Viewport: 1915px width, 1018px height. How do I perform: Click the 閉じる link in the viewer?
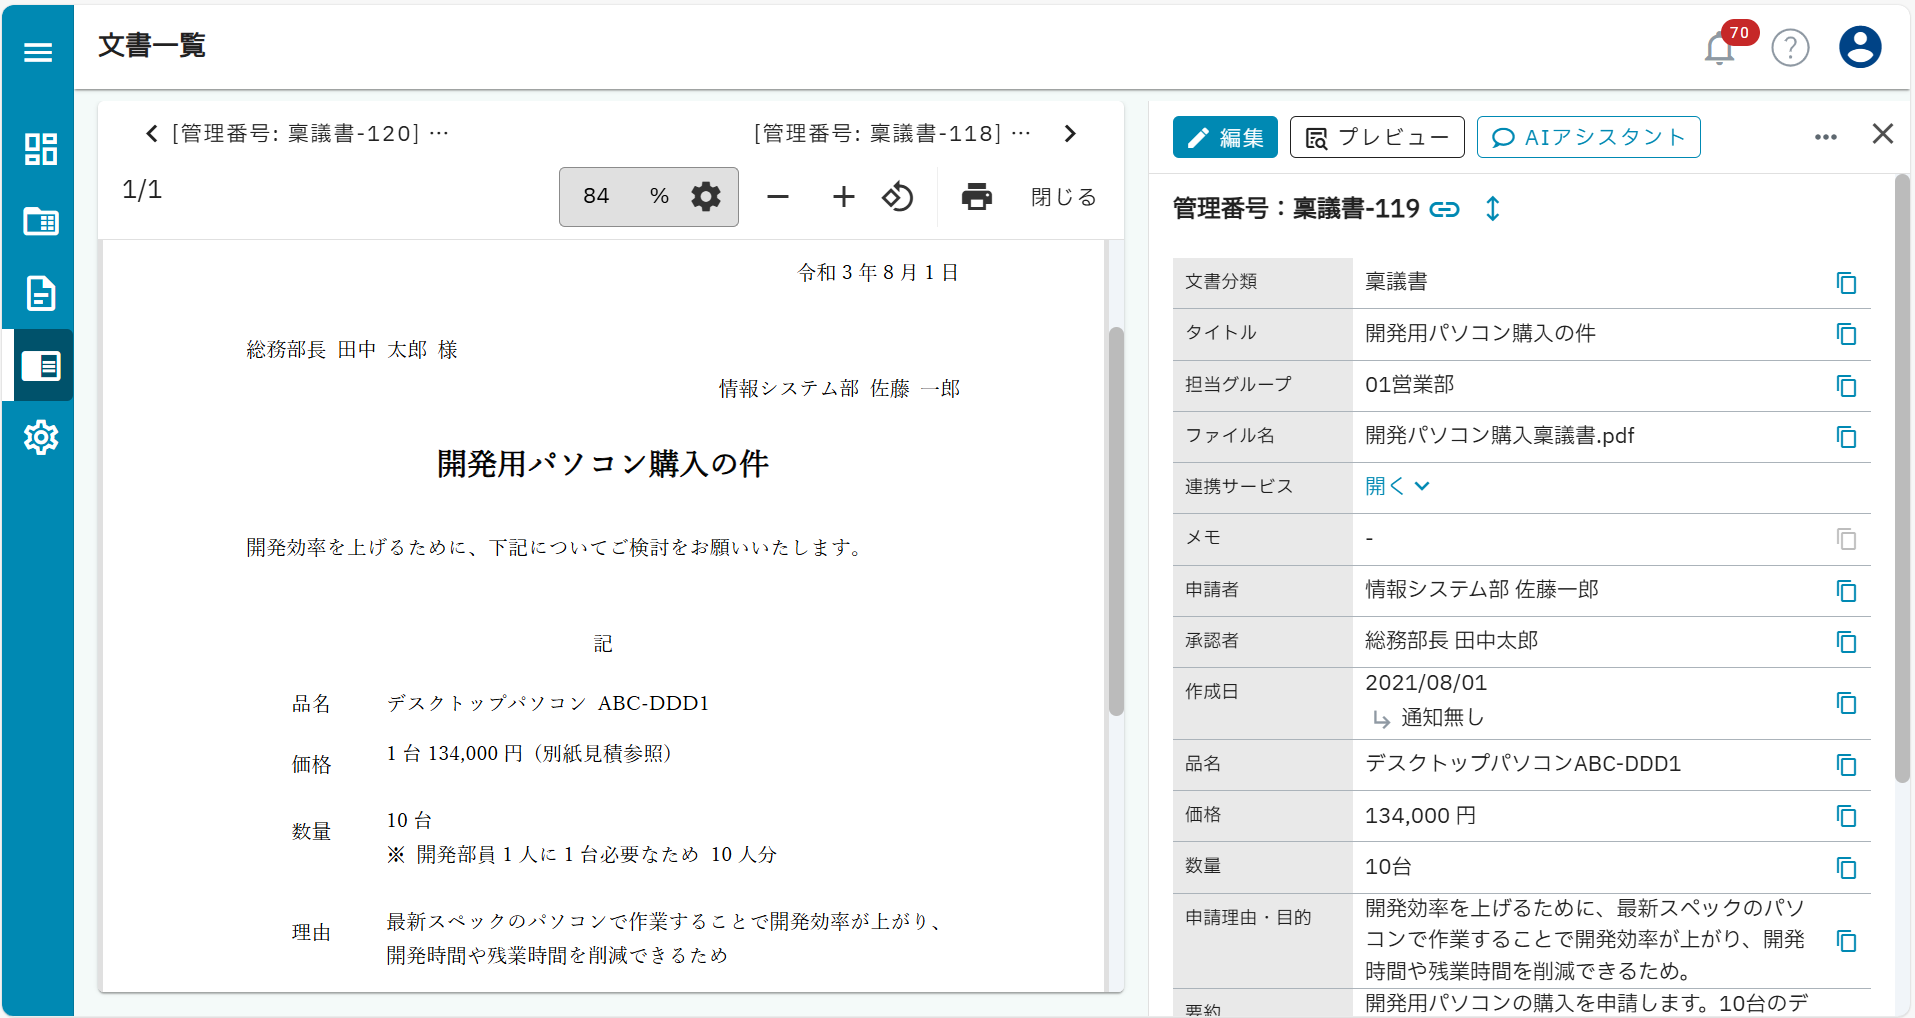pyautogui.click(x=1062, y=197)
